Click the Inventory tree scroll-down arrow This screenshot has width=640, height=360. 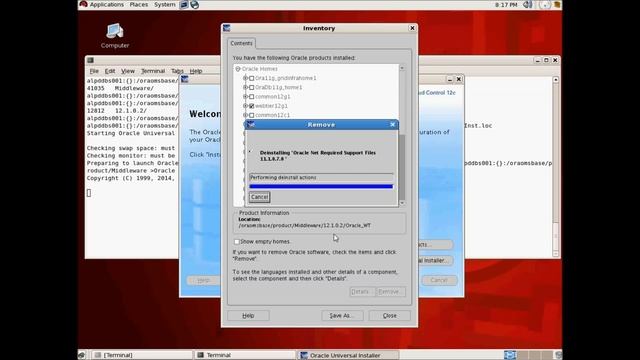402,203
